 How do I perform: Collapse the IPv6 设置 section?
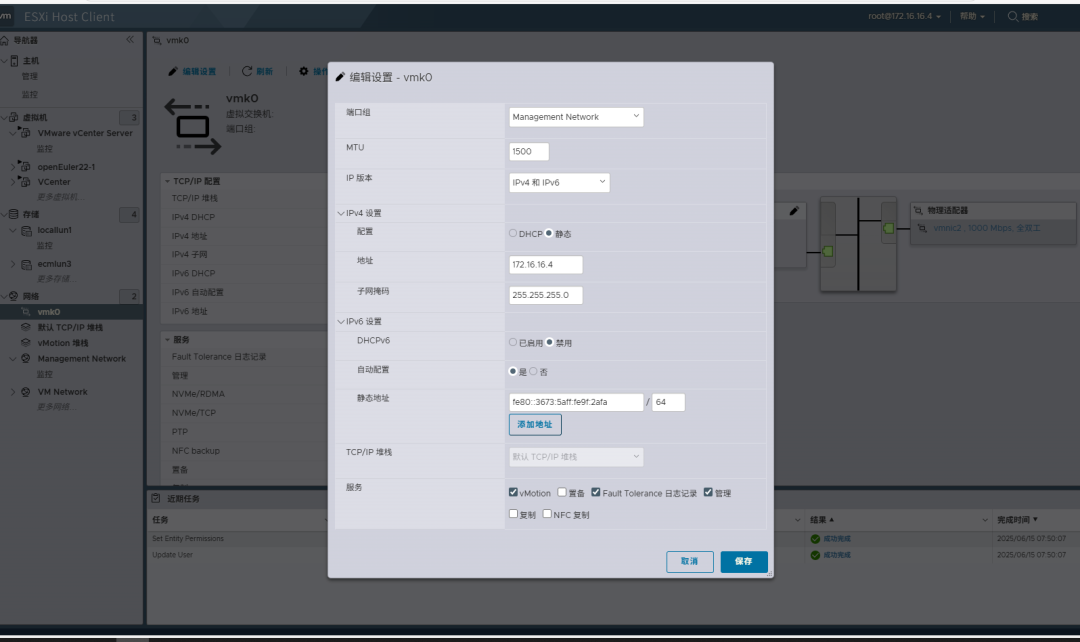pyautogui.click(x=341, y=322)
